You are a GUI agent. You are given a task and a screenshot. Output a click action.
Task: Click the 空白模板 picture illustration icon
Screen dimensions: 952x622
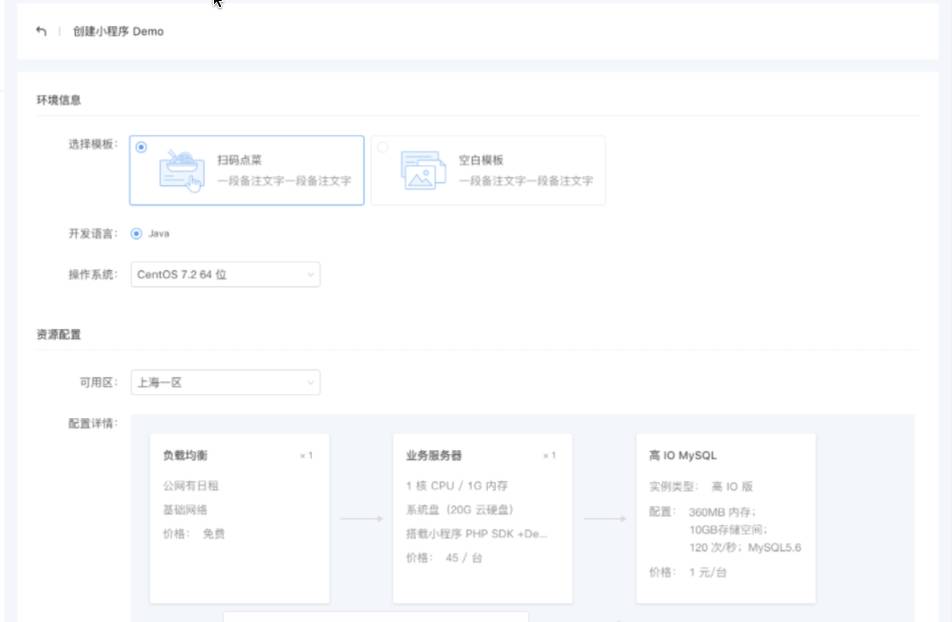coord(423,170)
